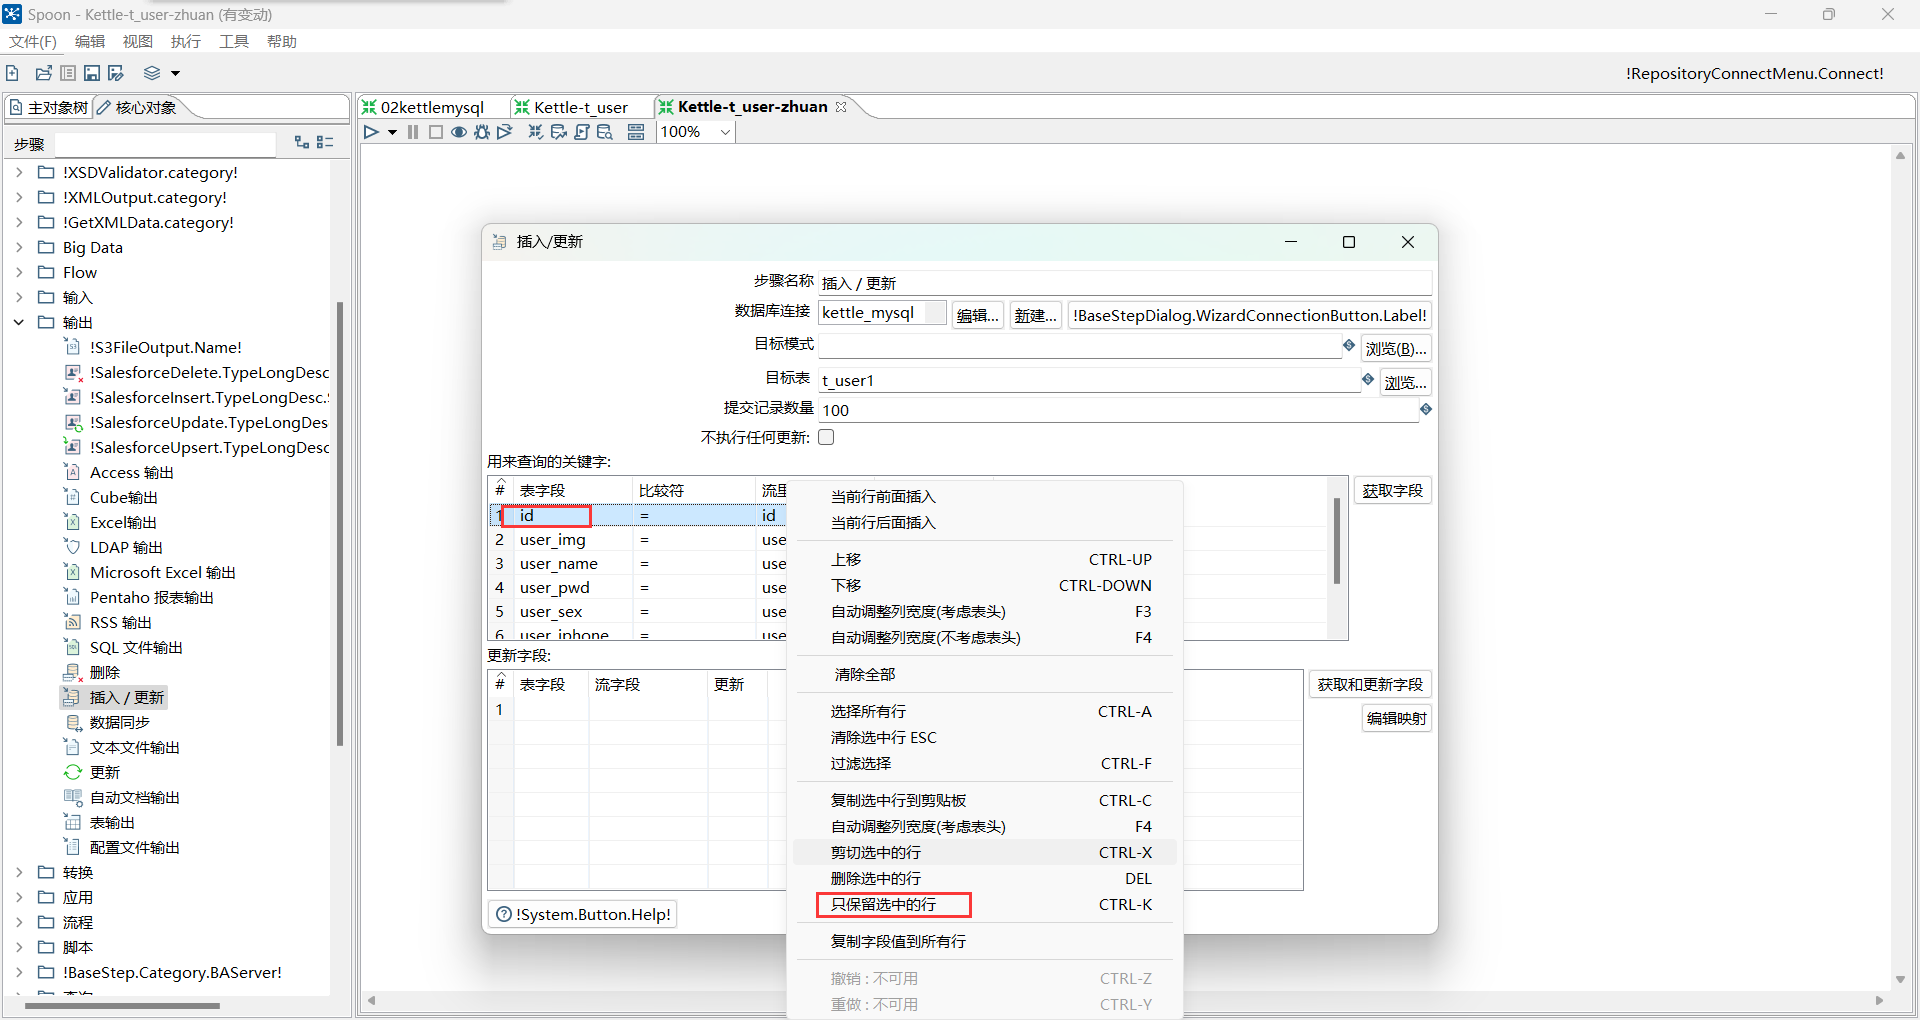Click the 获取字段 button
The width and height of the screenshot is (1920, 1020).
click(x=1392, y=491)
